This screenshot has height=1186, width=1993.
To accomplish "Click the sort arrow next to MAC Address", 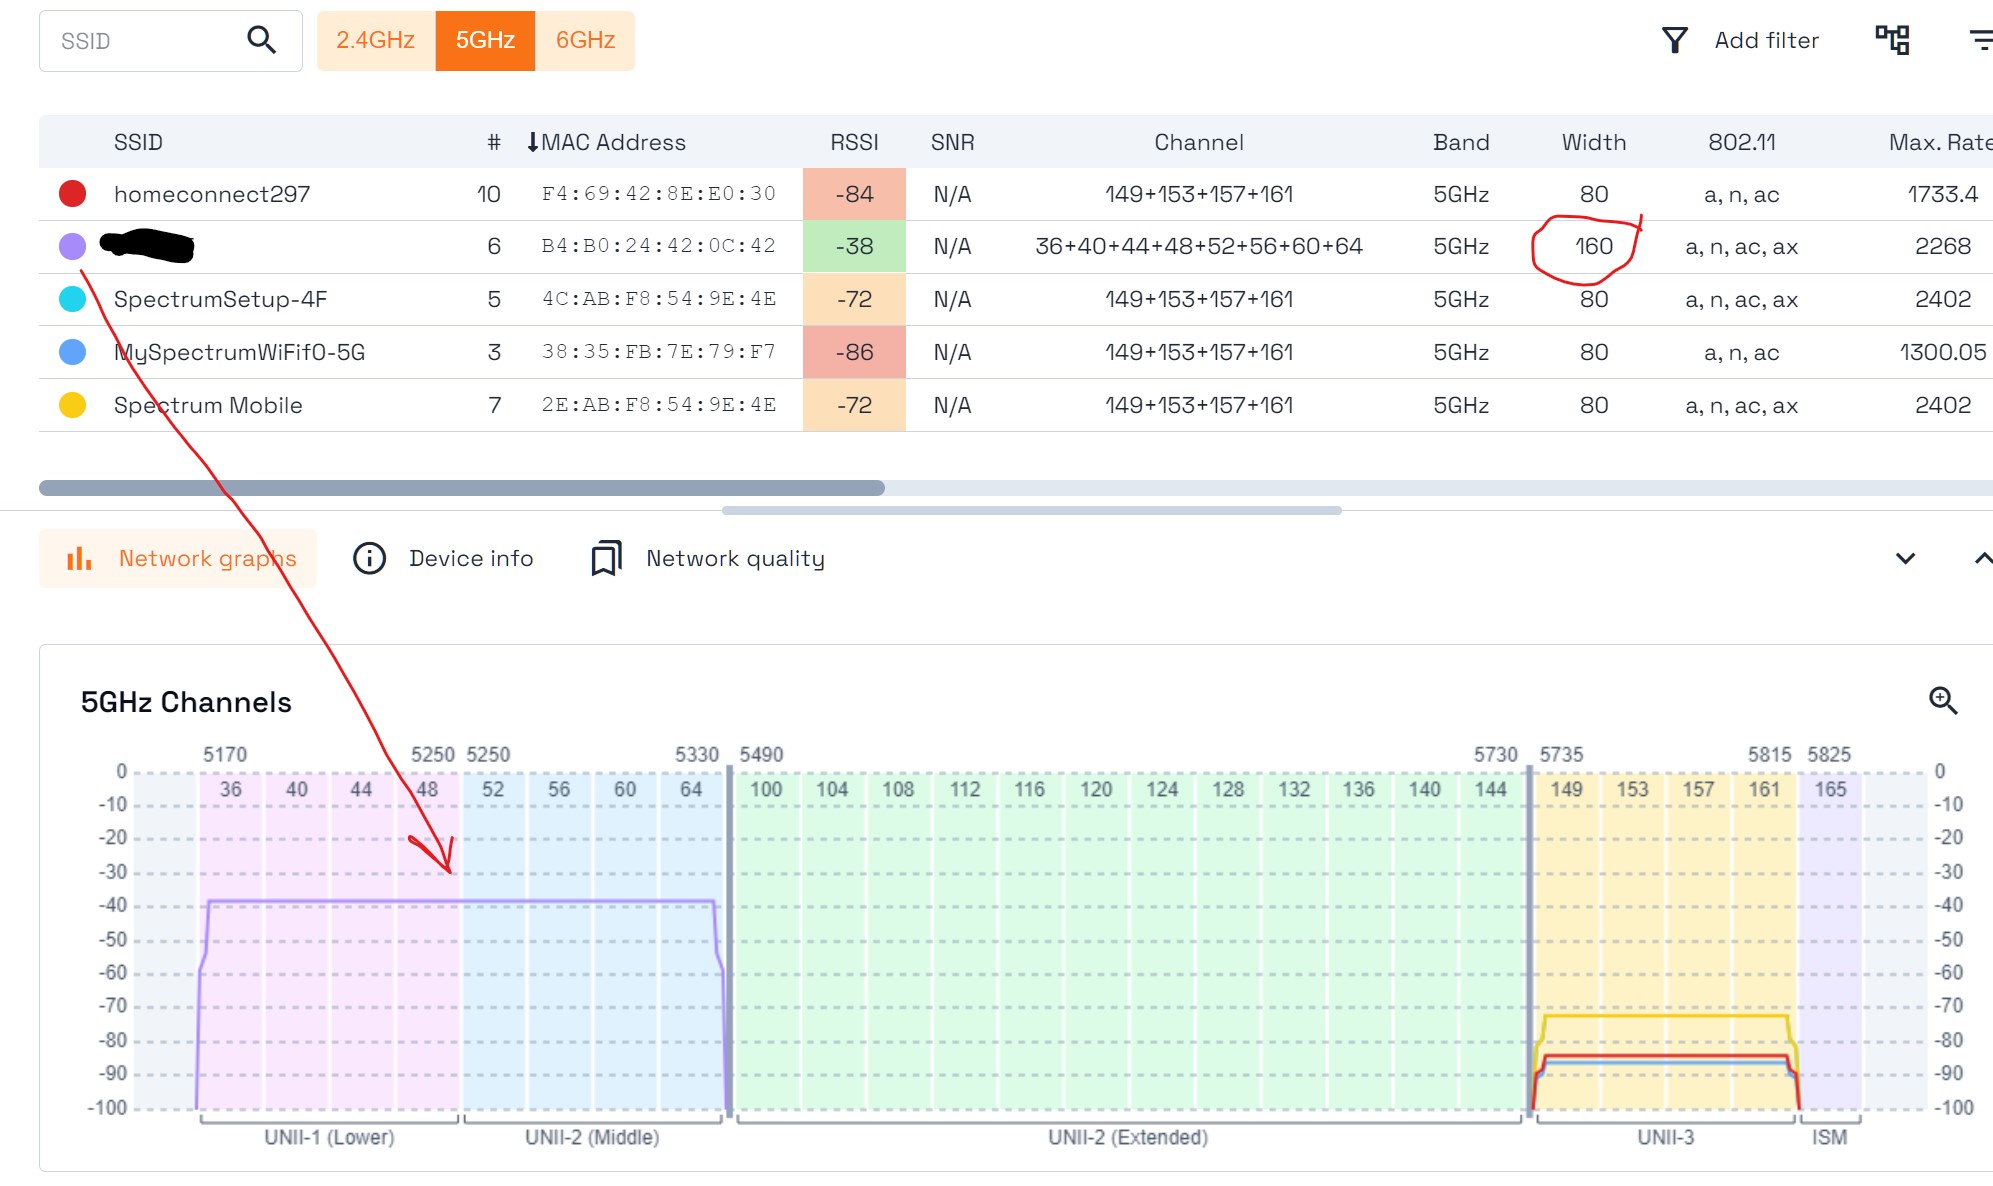I will point(531,142).
